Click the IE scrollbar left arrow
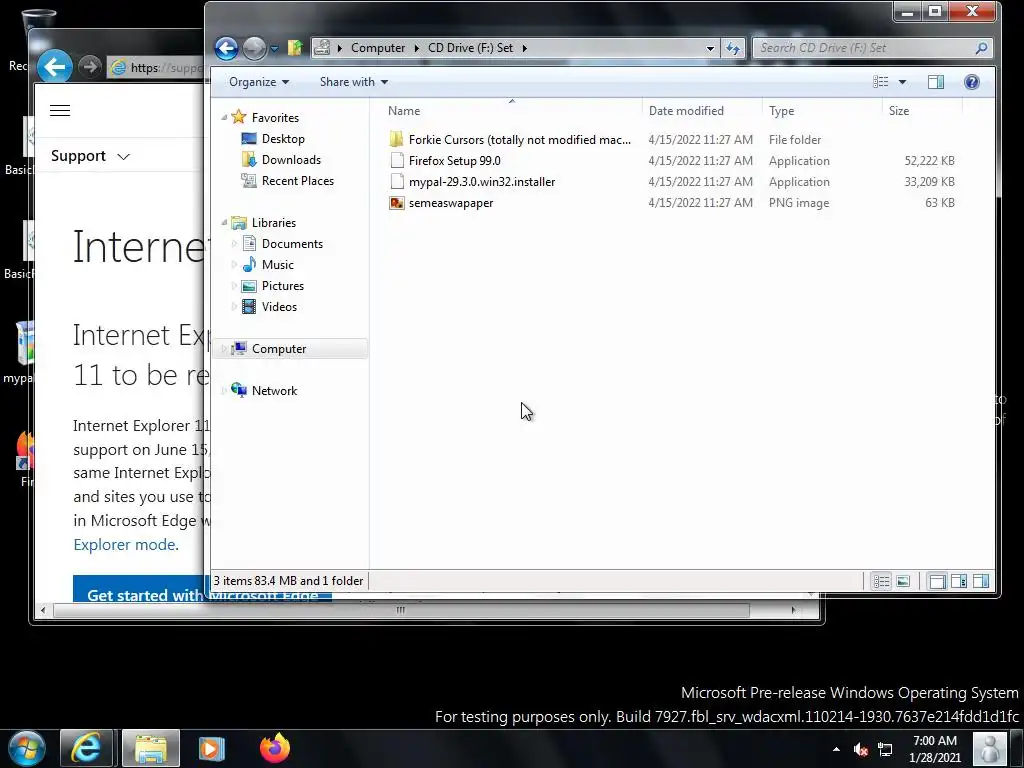Image resolution: width=1024 pixels, height=768 pixels. click(x=43, y=610)
